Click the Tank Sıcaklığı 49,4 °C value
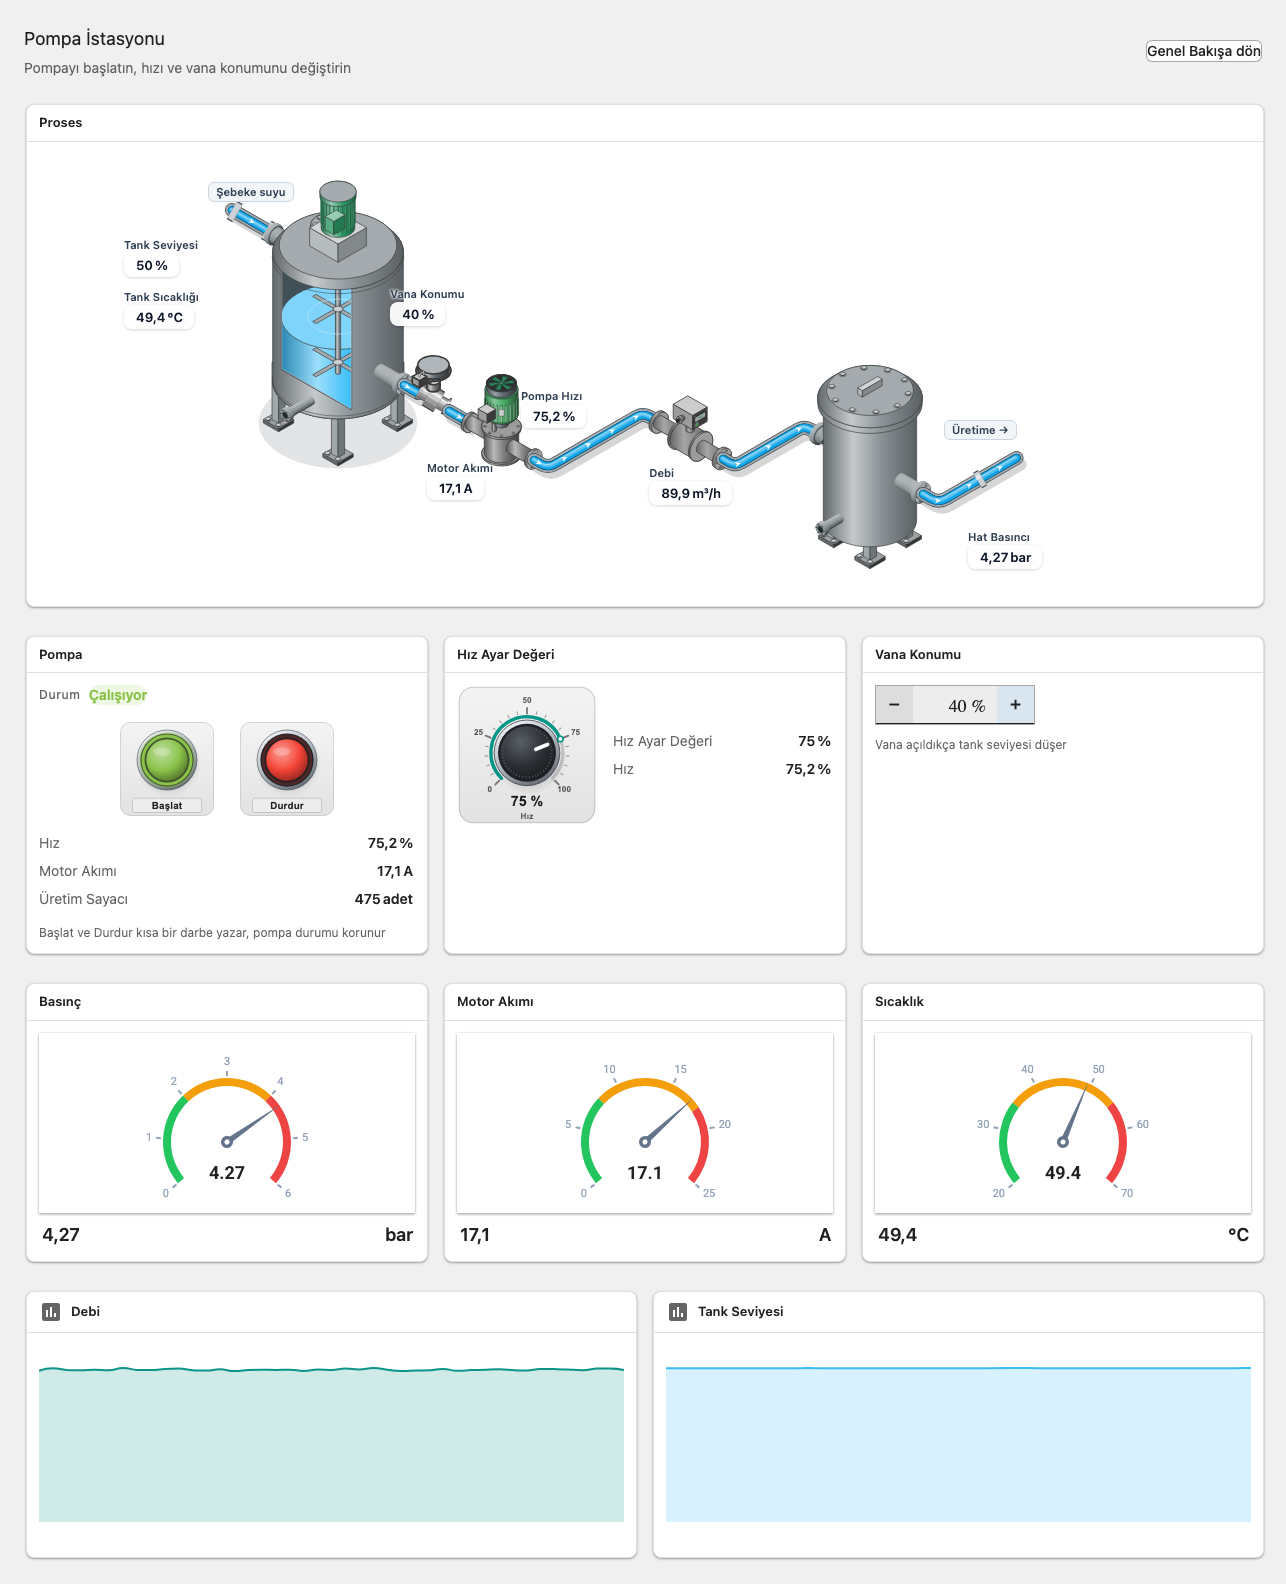 159,318
